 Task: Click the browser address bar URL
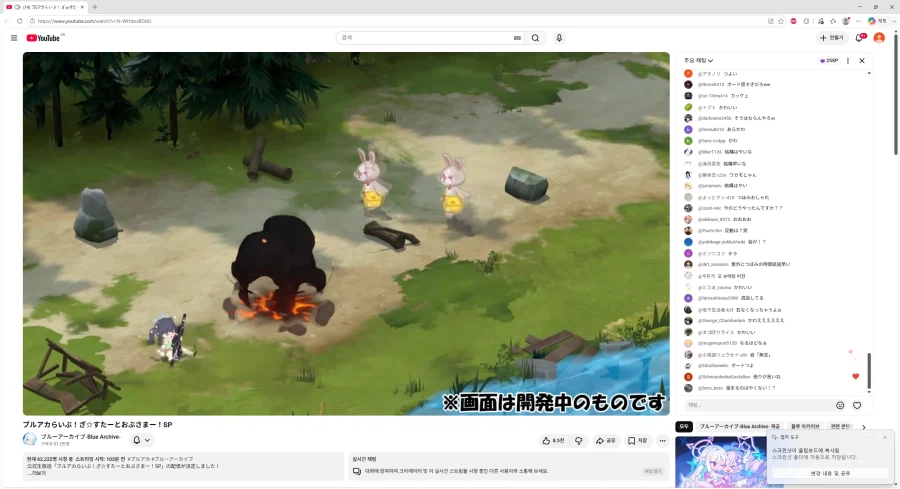pyautogui.click(x=94, y=21)
